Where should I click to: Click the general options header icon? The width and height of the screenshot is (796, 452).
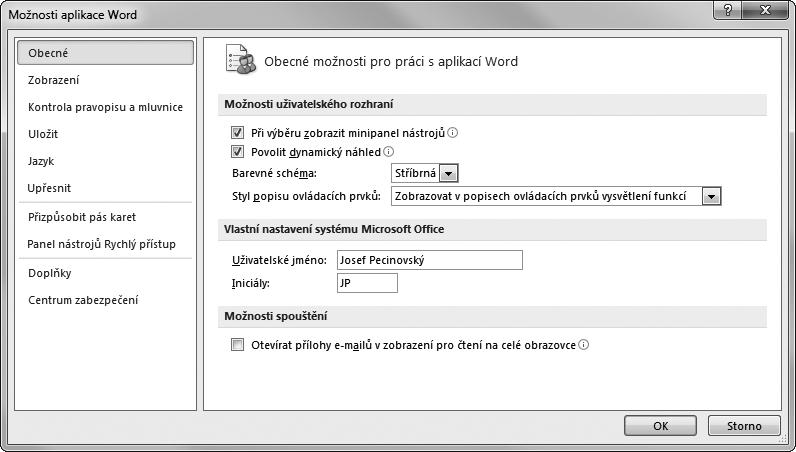[x=240, y=60]
